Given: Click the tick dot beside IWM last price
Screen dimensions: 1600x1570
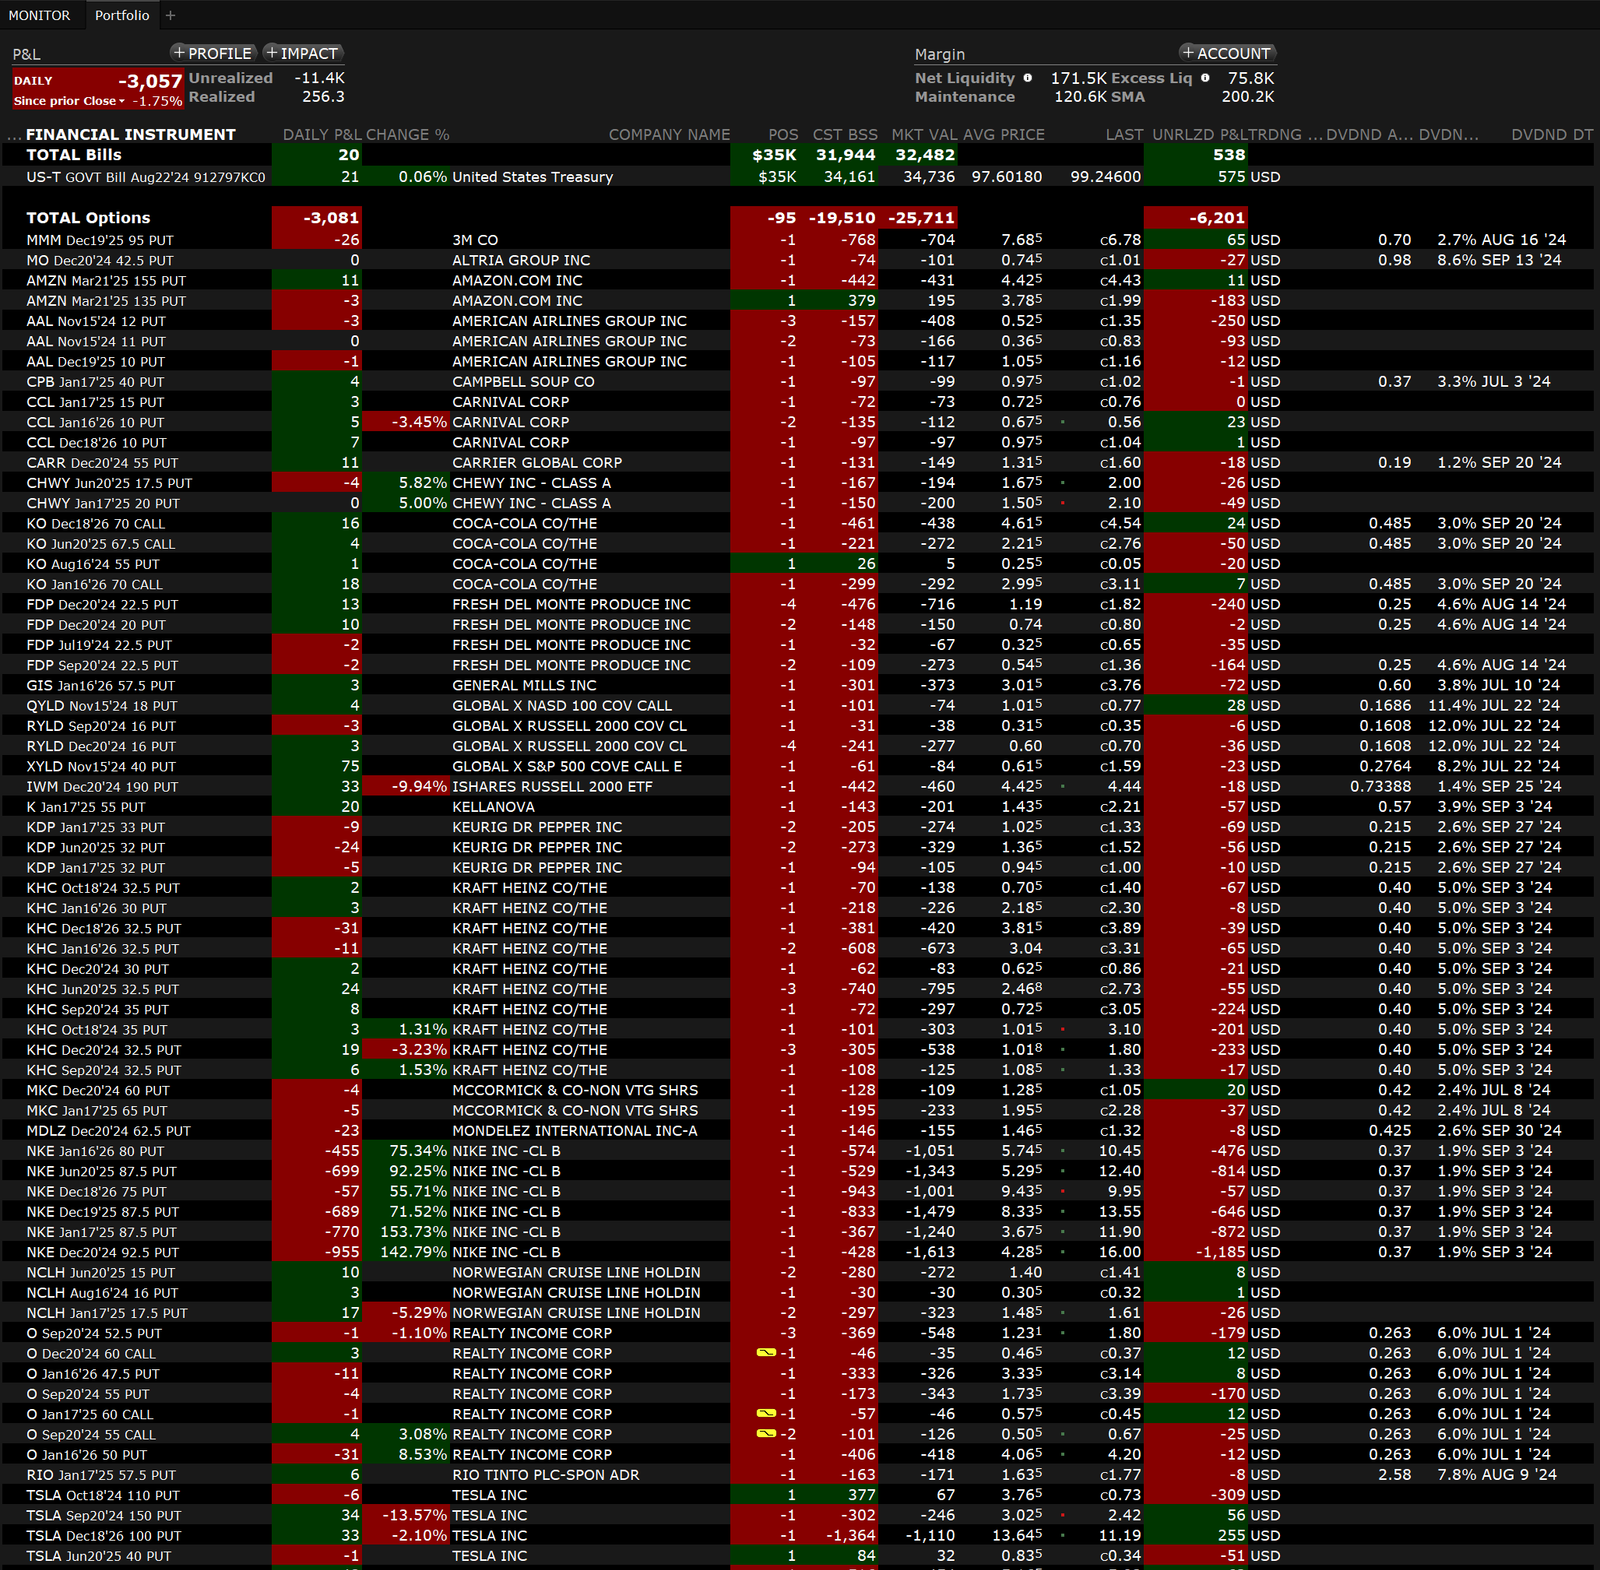Looking at the screenshot, I should tap(1062, 787).
